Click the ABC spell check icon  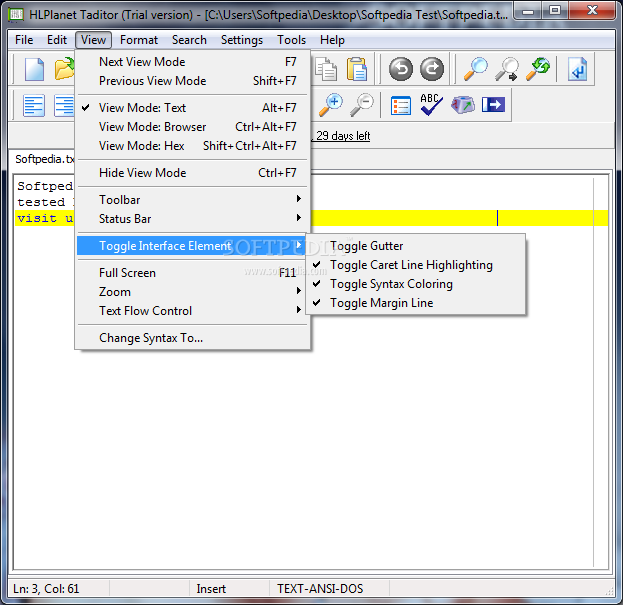[431, 104]
